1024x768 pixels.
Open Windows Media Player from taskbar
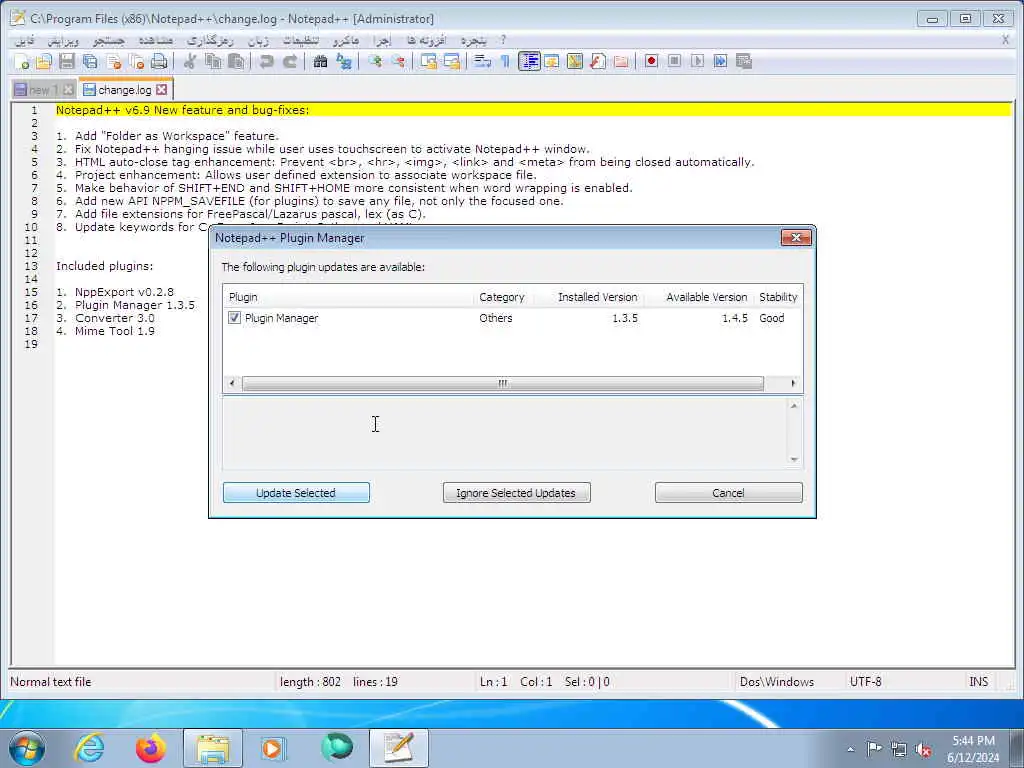click(x=274, y=748)
